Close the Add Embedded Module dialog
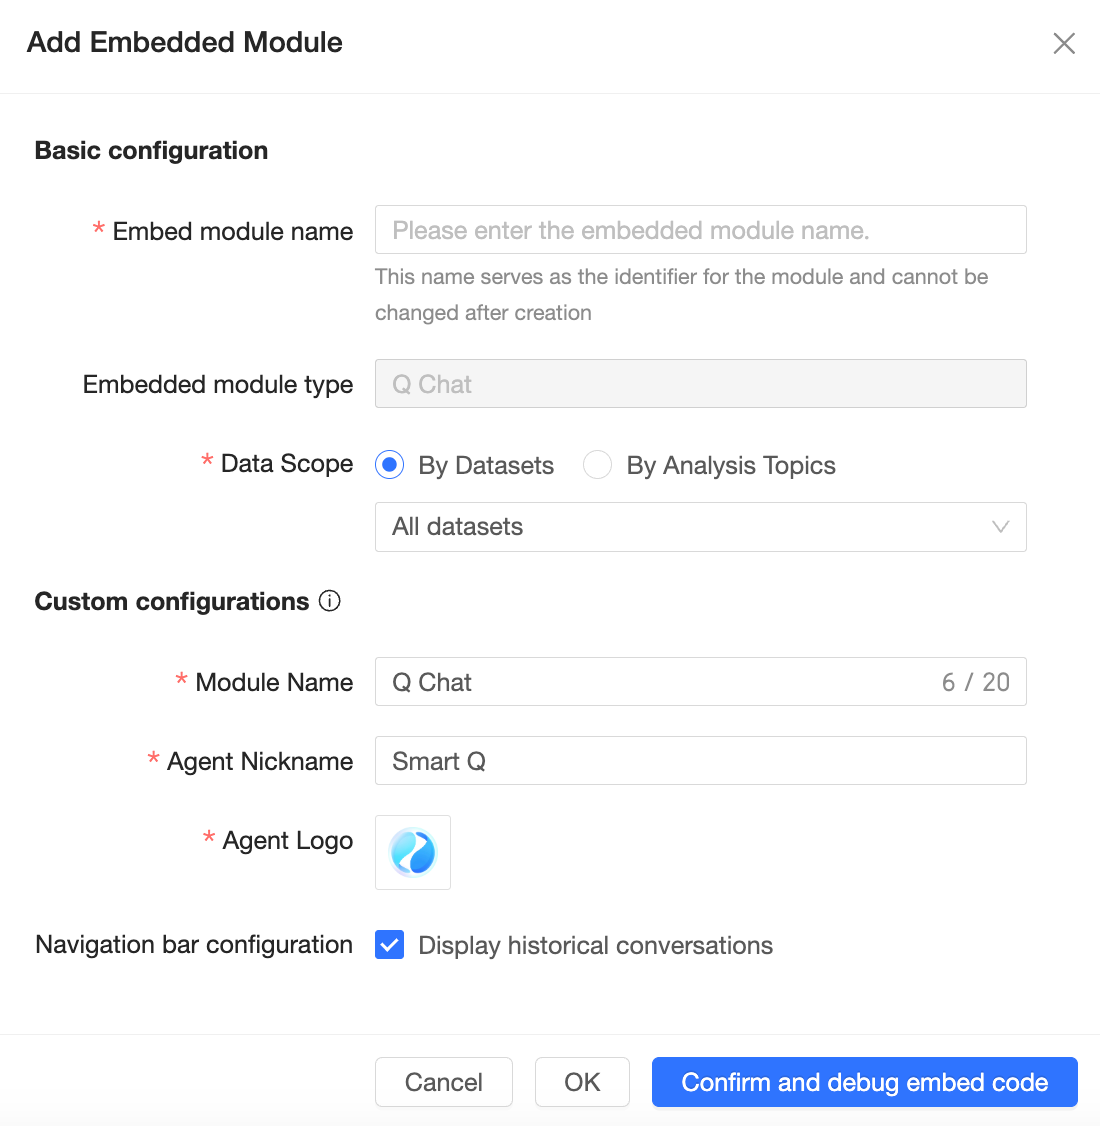 pyautogui.click(x=1064, y=43)
